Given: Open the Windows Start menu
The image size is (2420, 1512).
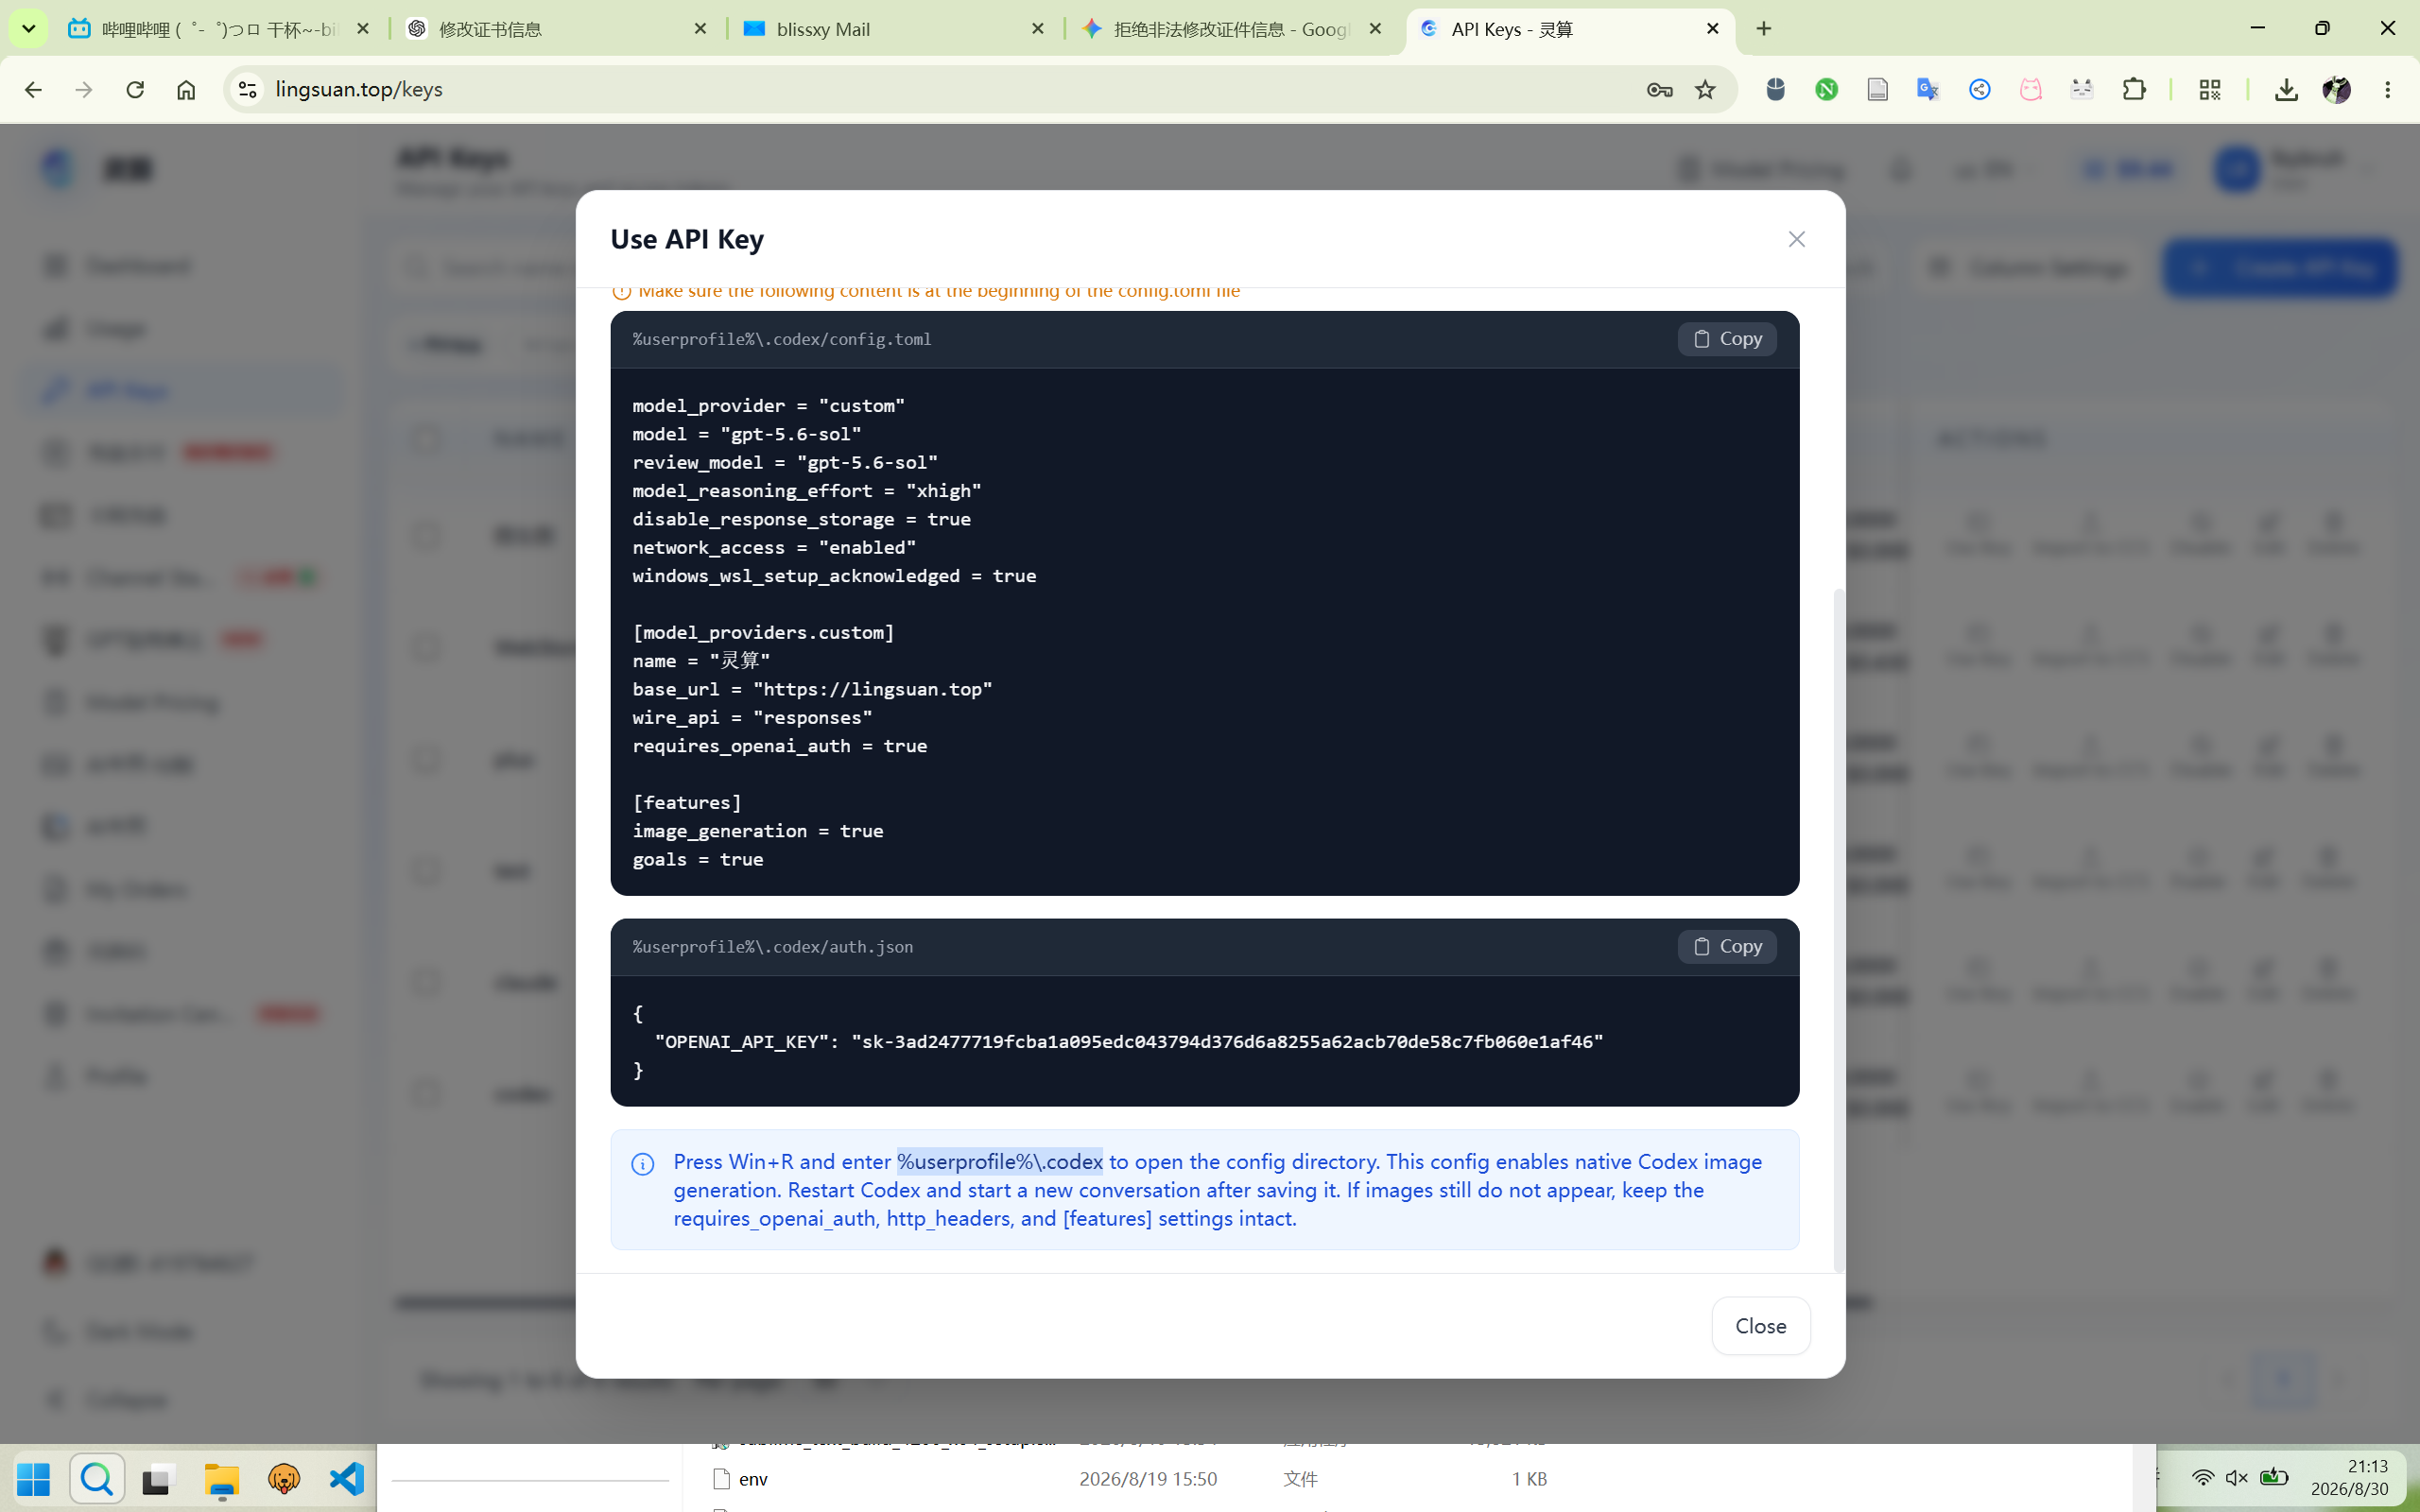Looking at the screenshot, I should (x=33, y=1479).
